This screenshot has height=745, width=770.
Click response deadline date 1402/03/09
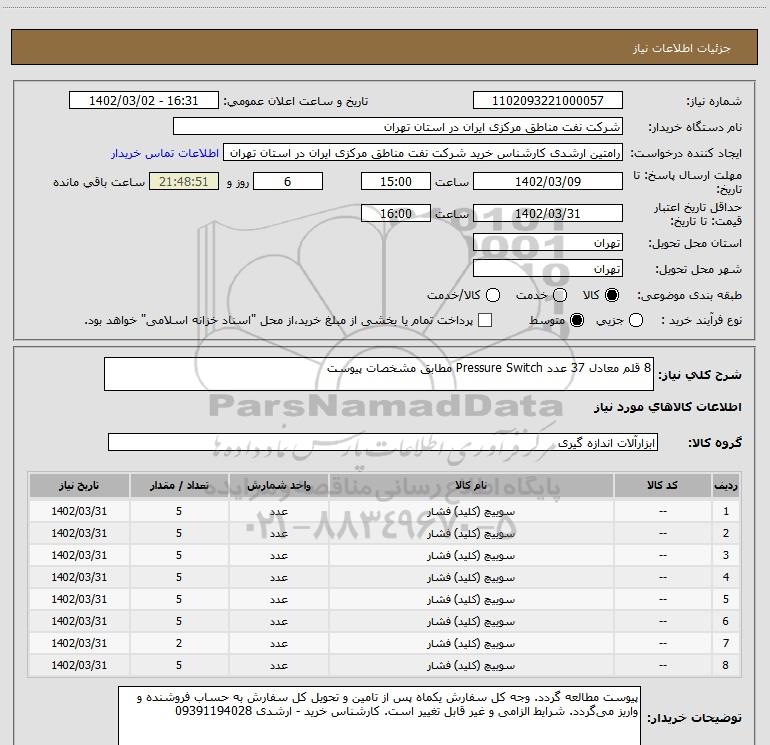tap(548, 181)
